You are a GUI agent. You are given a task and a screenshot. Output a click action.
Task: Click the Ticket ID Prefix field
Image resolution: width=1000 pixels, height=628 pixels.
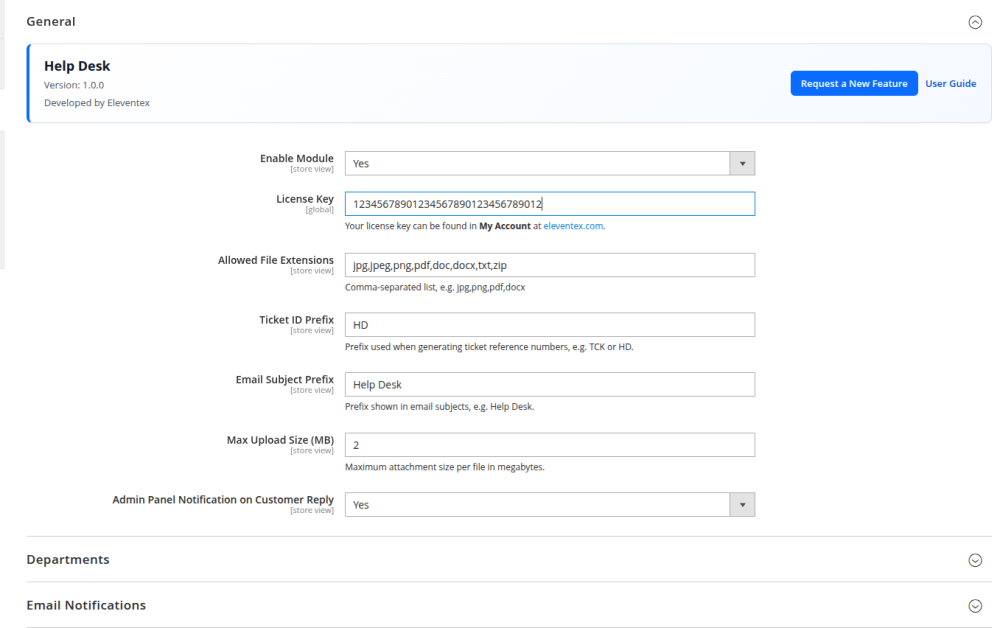[x=549, y=325]
